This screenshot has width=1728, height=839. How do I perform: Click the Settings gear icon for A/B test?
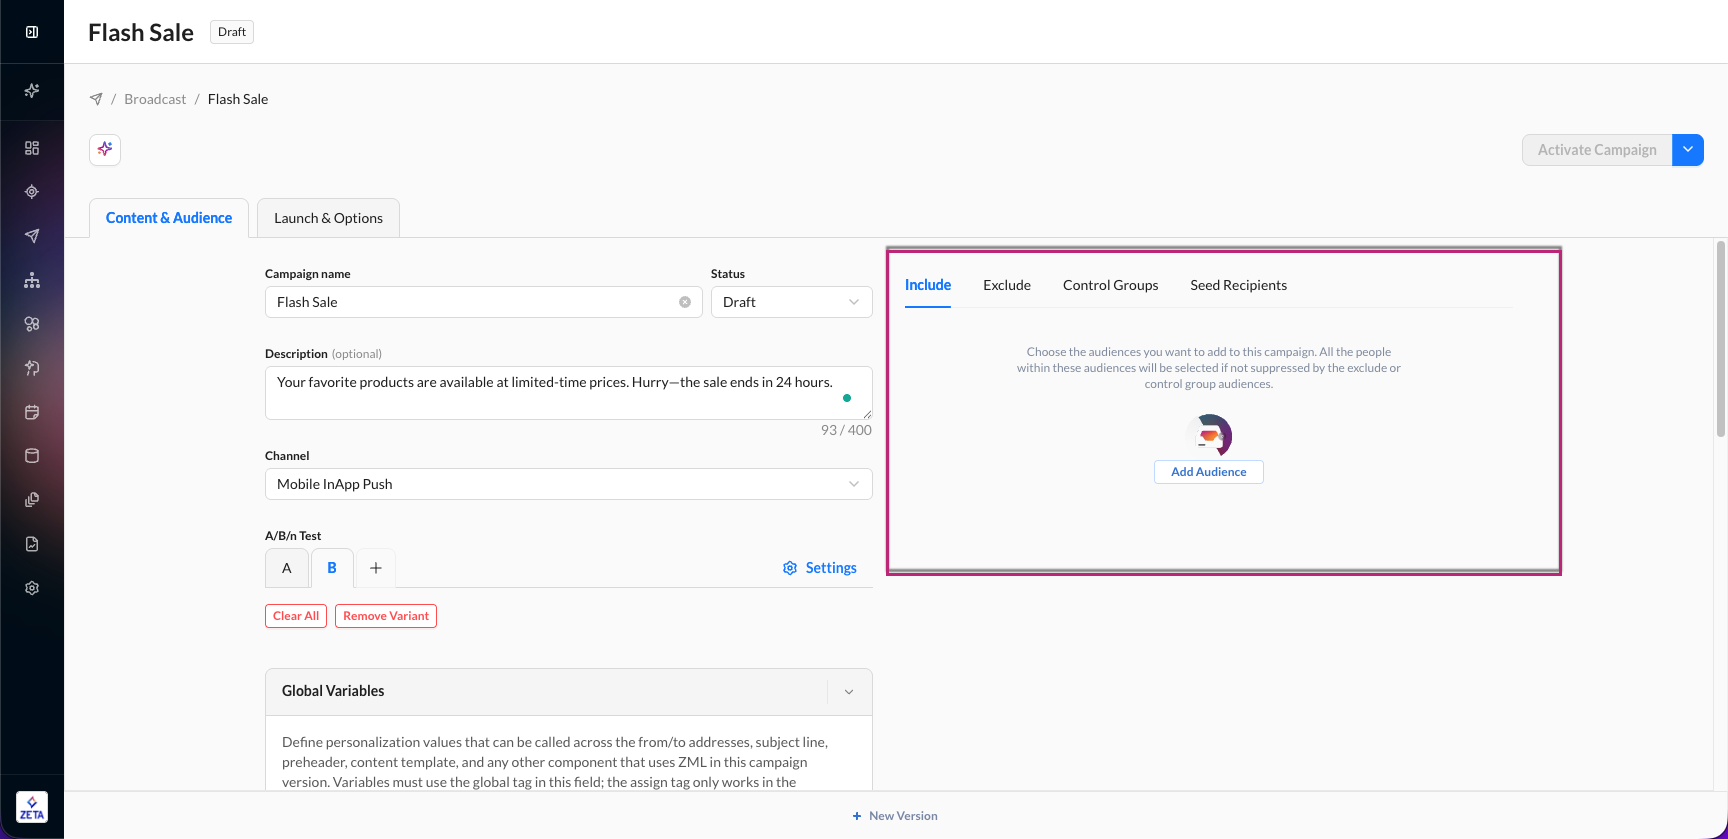[790, 568]
